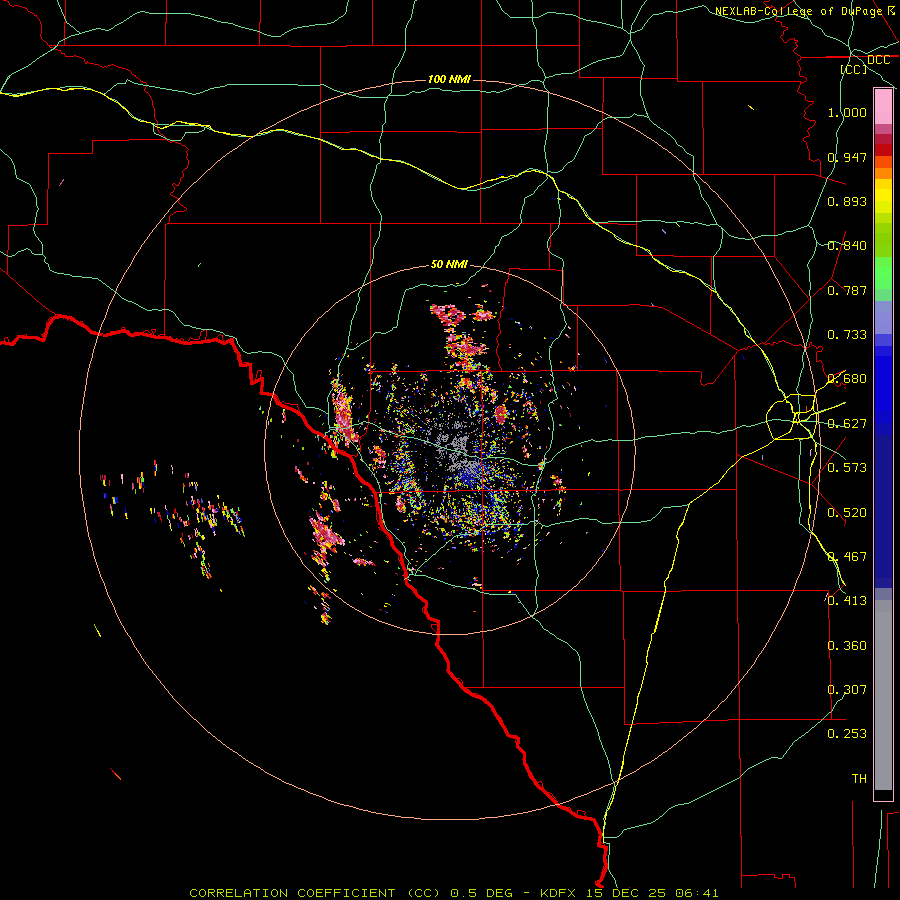Click the 100 NMI range ring label

tap(449, 79)
